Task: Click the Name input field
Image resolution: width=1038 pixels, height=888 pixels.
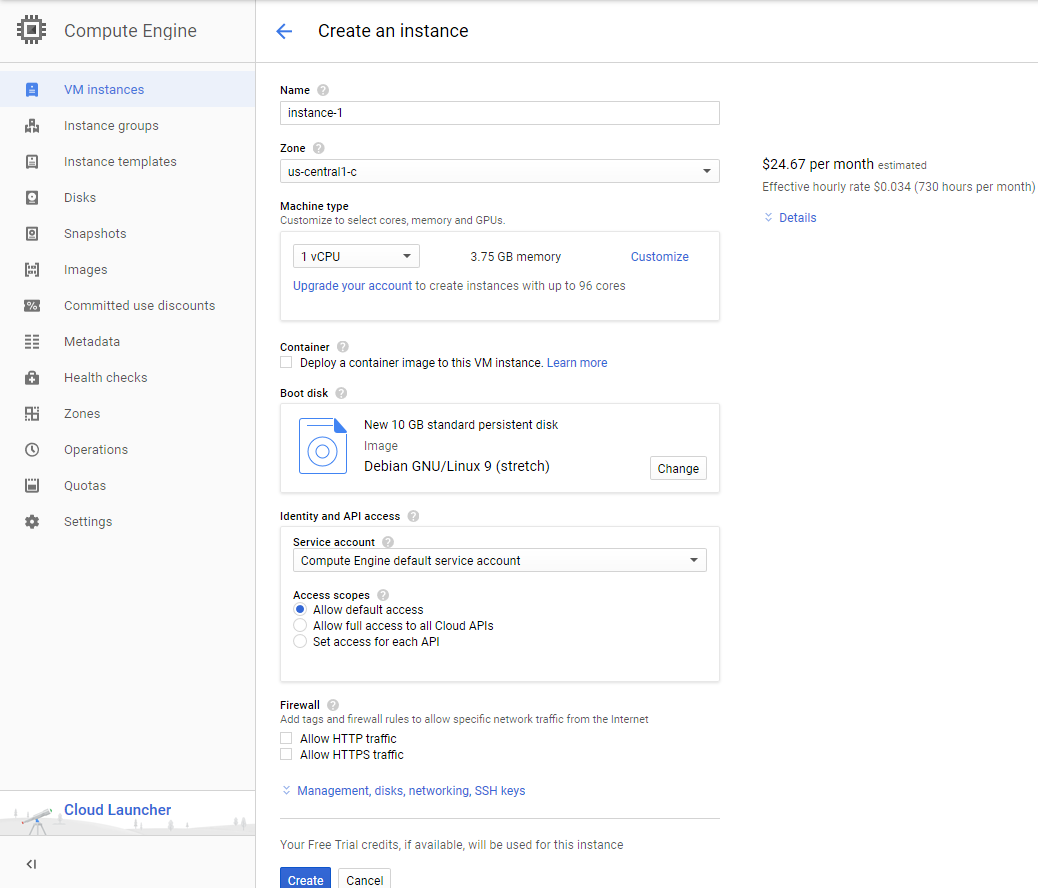Action: pos(500,113)
